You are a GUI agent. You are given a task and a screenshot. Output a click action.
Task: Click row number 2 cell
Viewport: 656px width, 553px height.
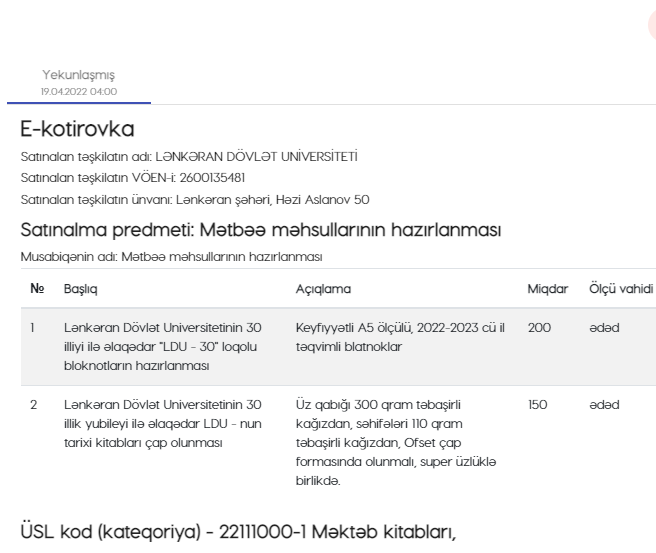[x=33, y=405]
